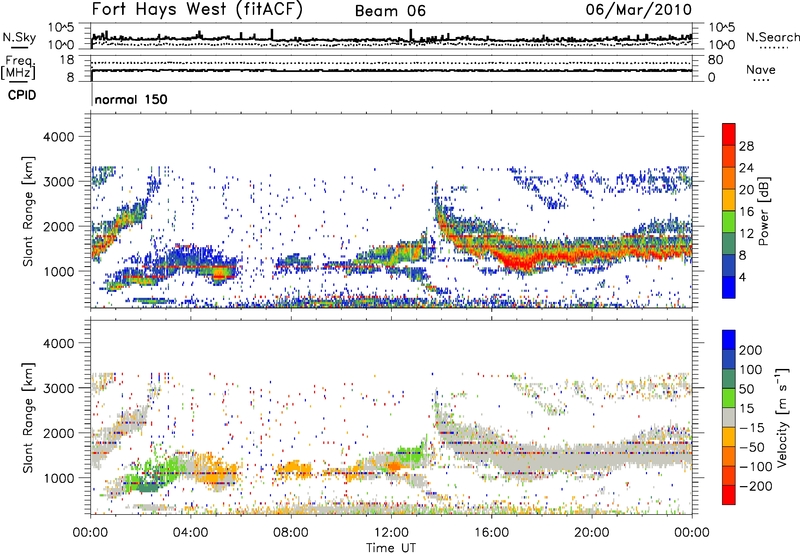
Task: Click the "80" tick on the Nave axis
Action: [x=716, y=60]
